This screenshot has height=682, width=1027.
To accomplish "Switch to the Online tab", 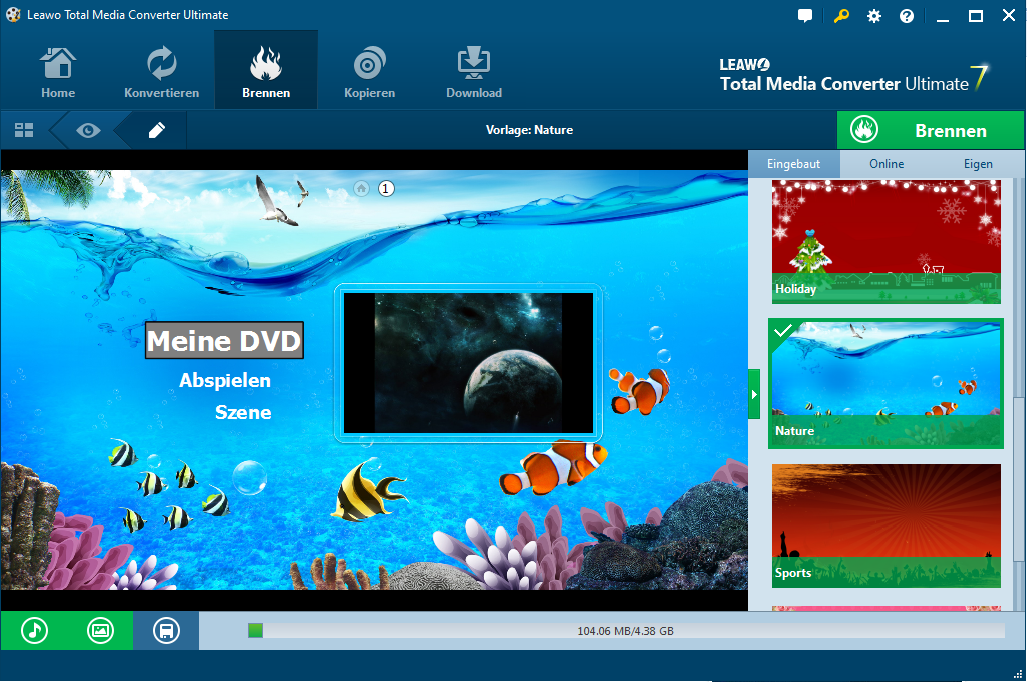I will [886, 164].
